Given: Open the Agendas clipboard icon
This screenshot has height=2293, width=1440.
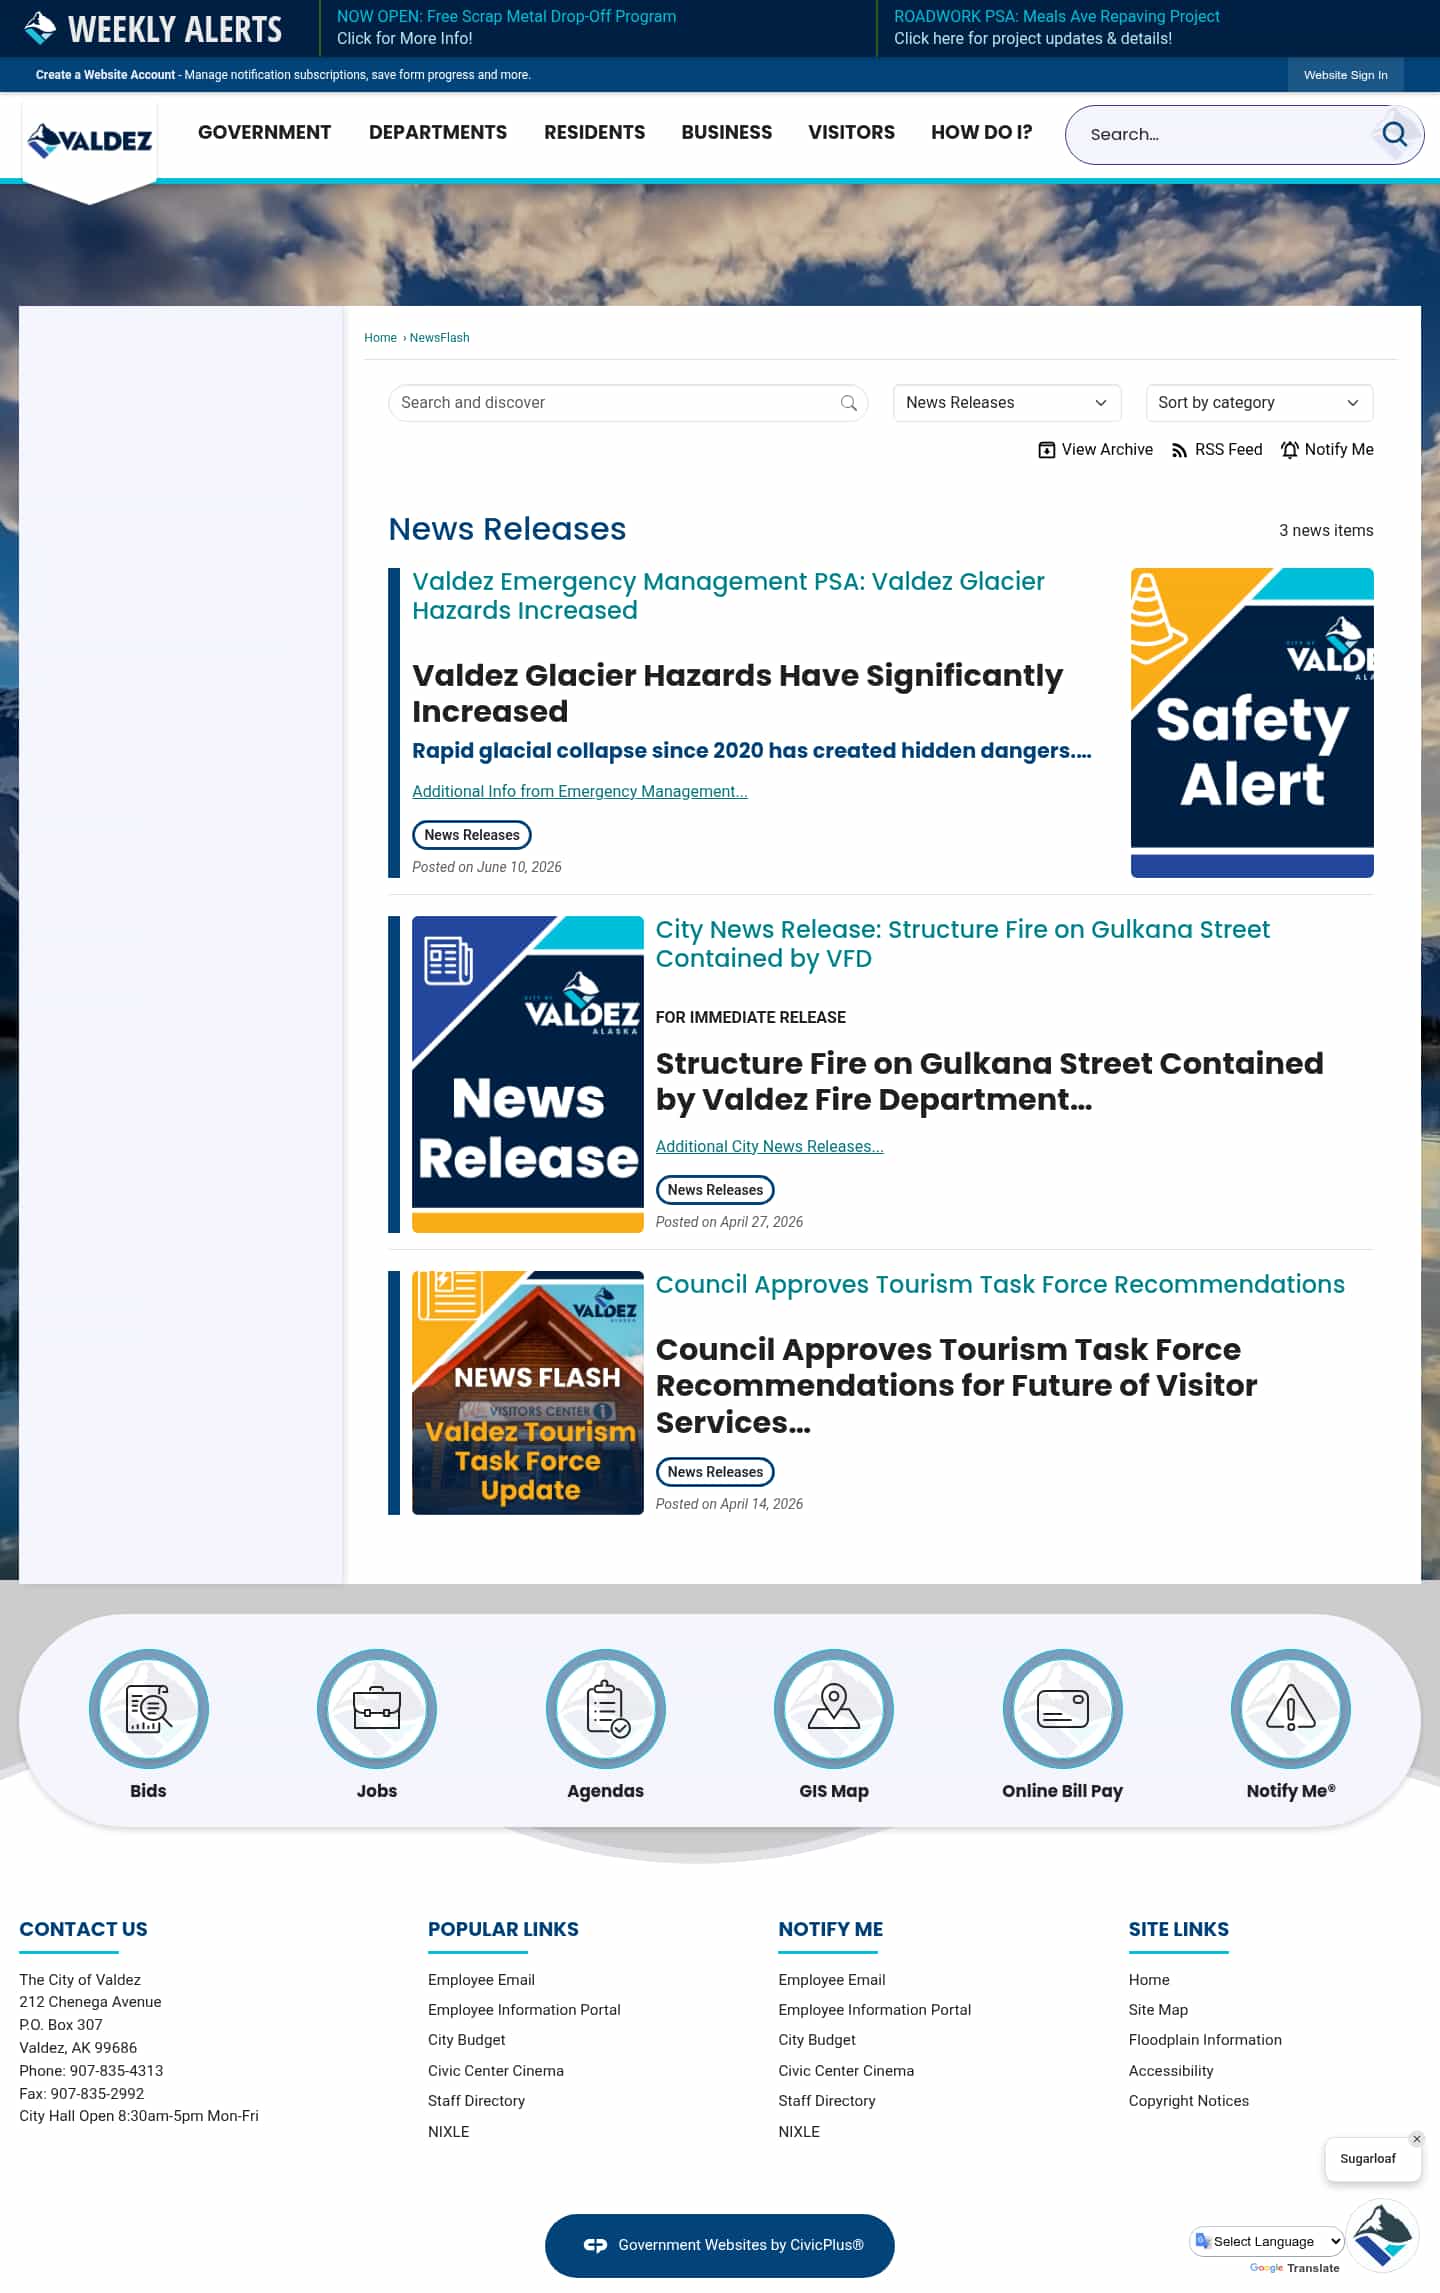Looking at the screenshot, I should (605, 1708).
